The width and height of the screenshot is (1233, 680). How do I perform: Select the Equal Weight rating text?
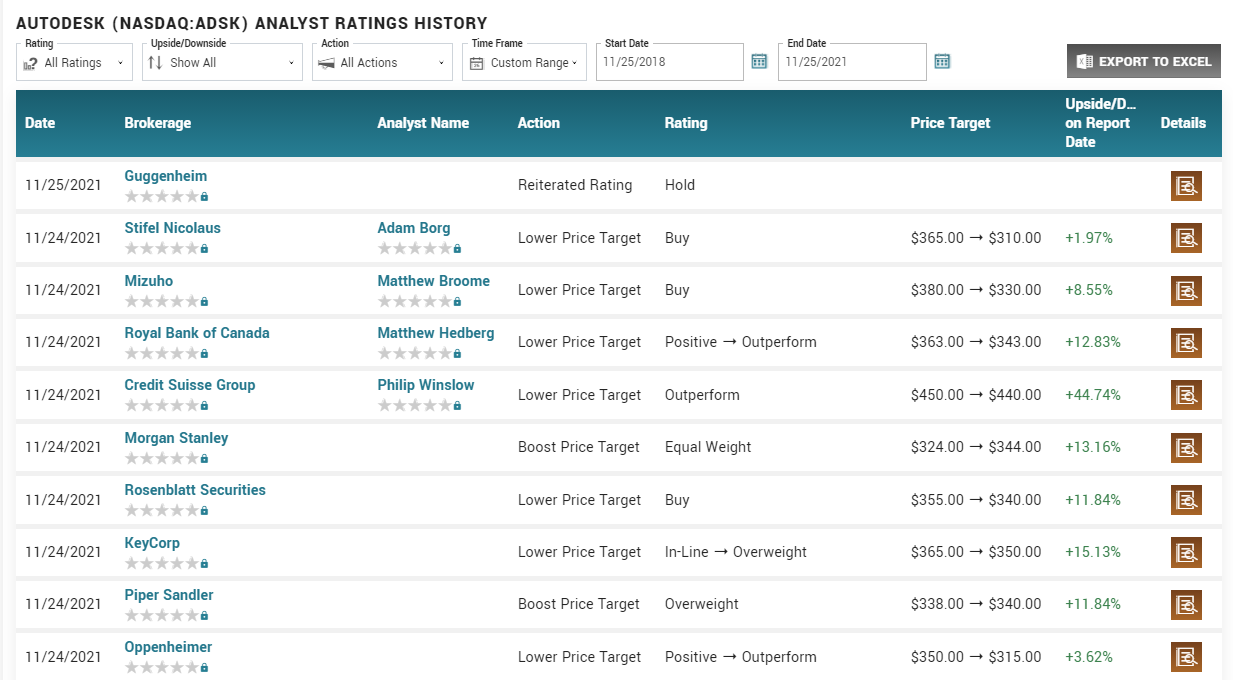(x=708, y=447)
